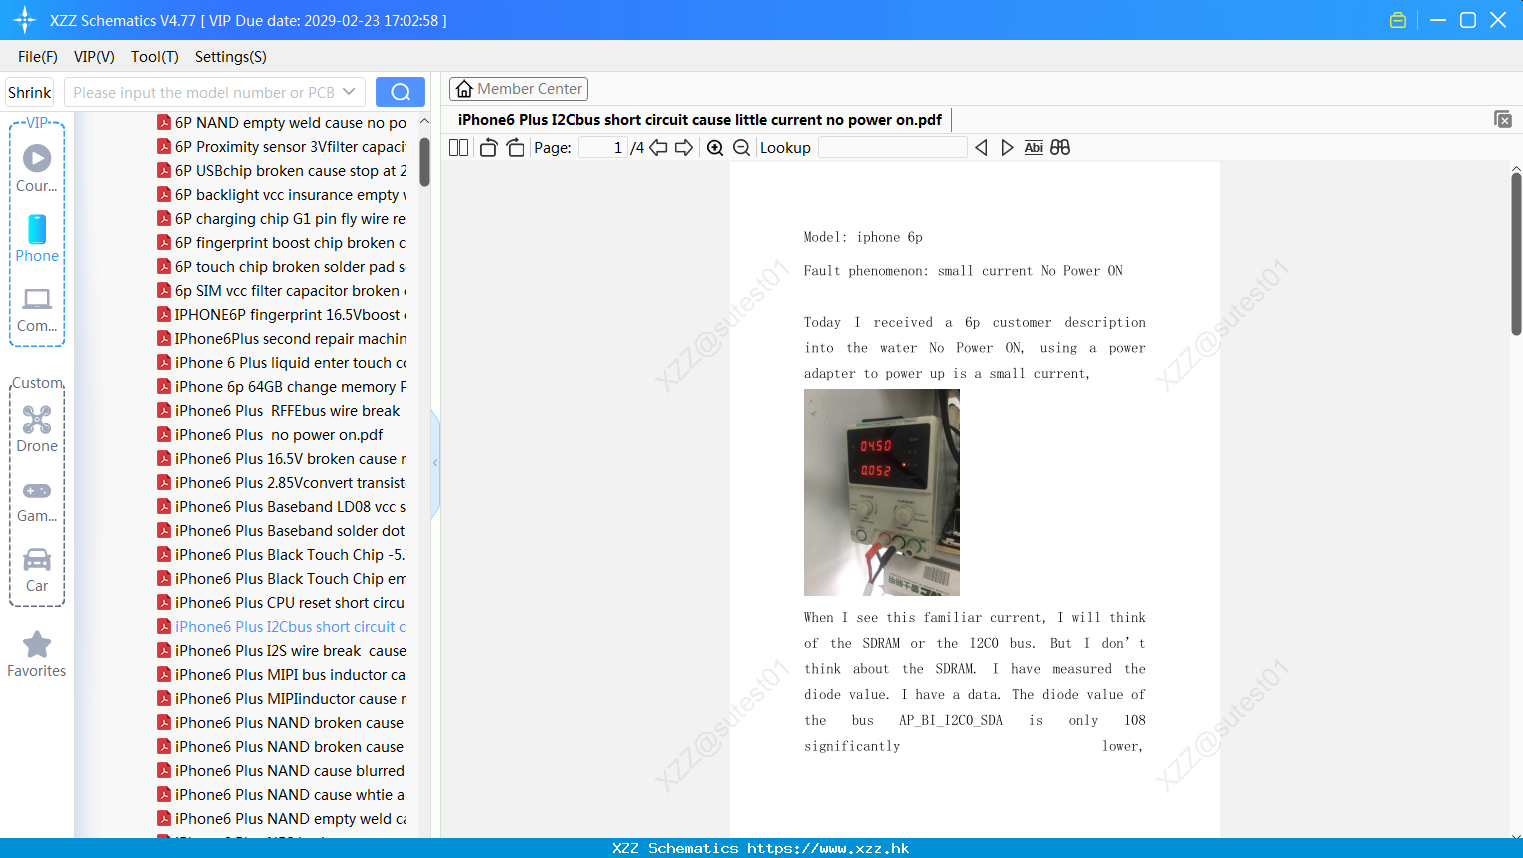Open '6P USBchip broken cause stop at 2' file
Viewport: 1523px width, 858px height.
click(x=282, y=171)
